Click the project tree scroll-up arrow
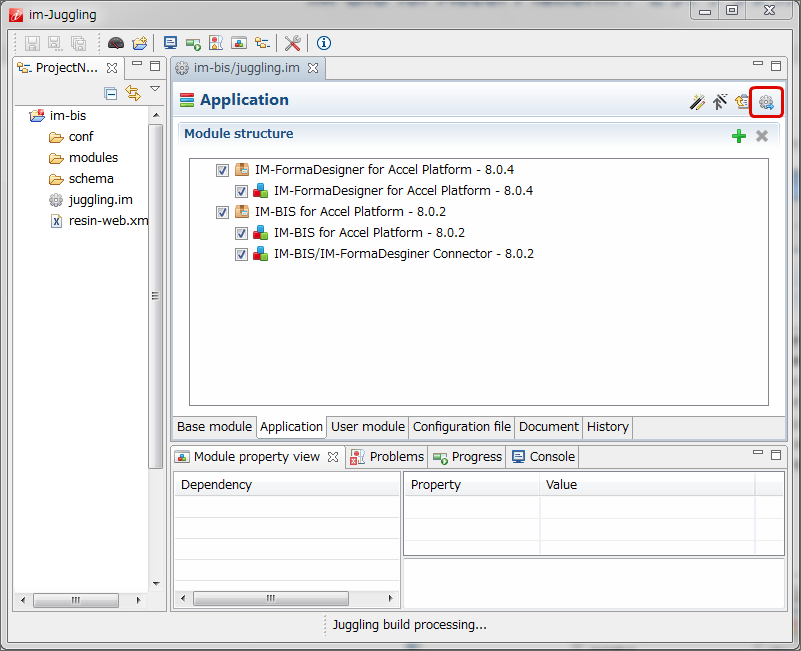 (x=156, y=115)
